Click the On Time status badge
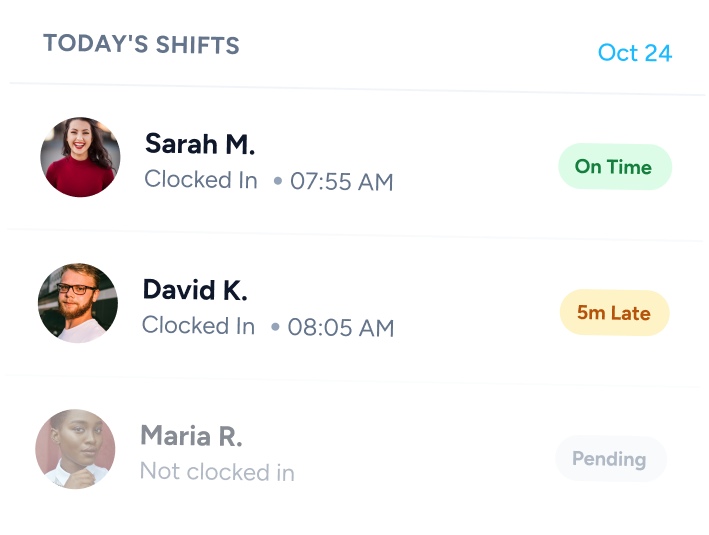Screen dimensions: 709x535 coord(614,167)
